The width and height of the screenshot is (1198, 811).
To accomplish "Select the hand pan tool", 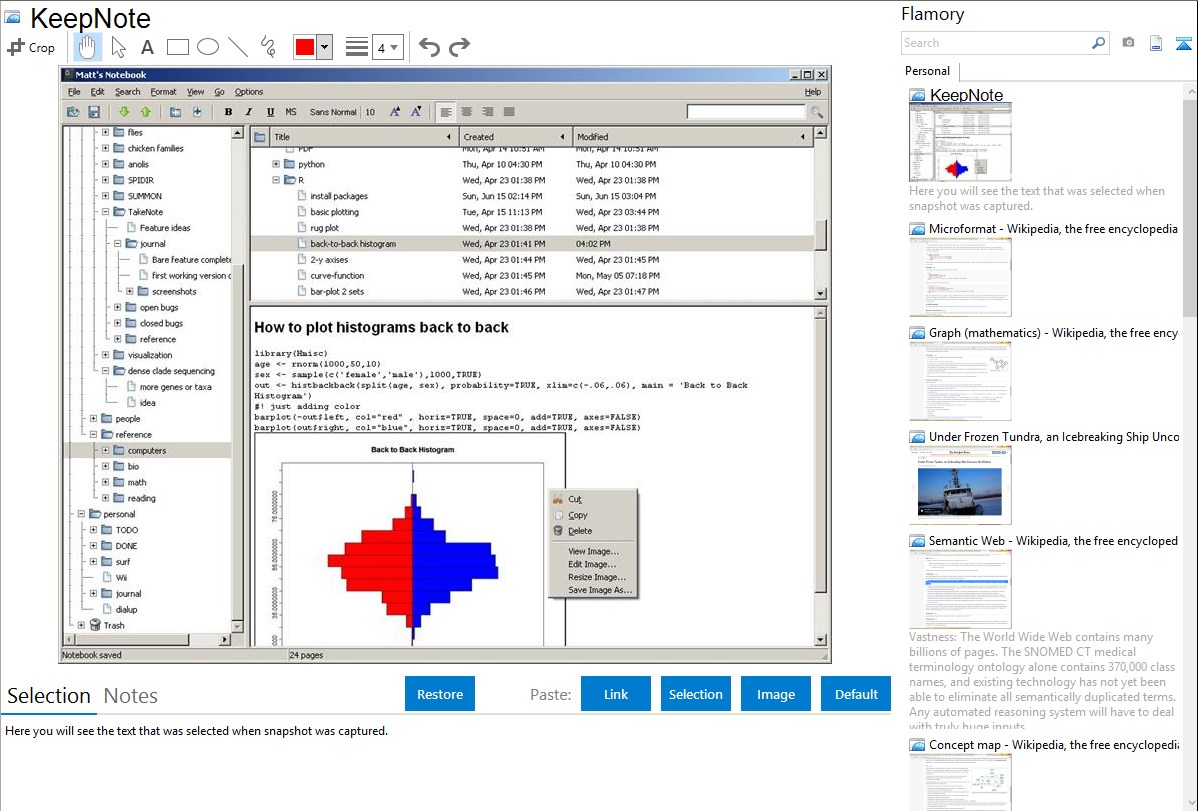I will 87,47.
